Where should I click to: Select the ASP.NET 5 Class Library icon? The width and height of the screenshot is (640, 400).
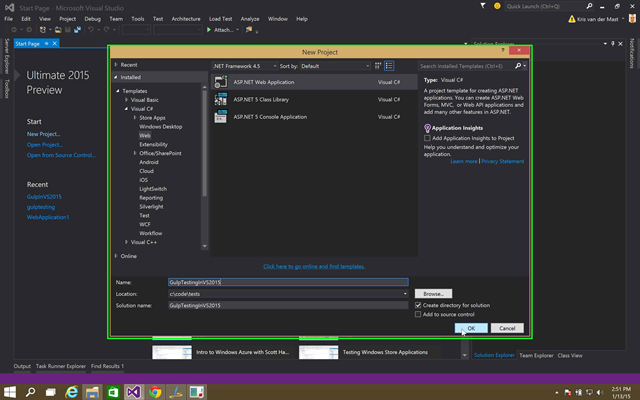[x=222, y=99]
